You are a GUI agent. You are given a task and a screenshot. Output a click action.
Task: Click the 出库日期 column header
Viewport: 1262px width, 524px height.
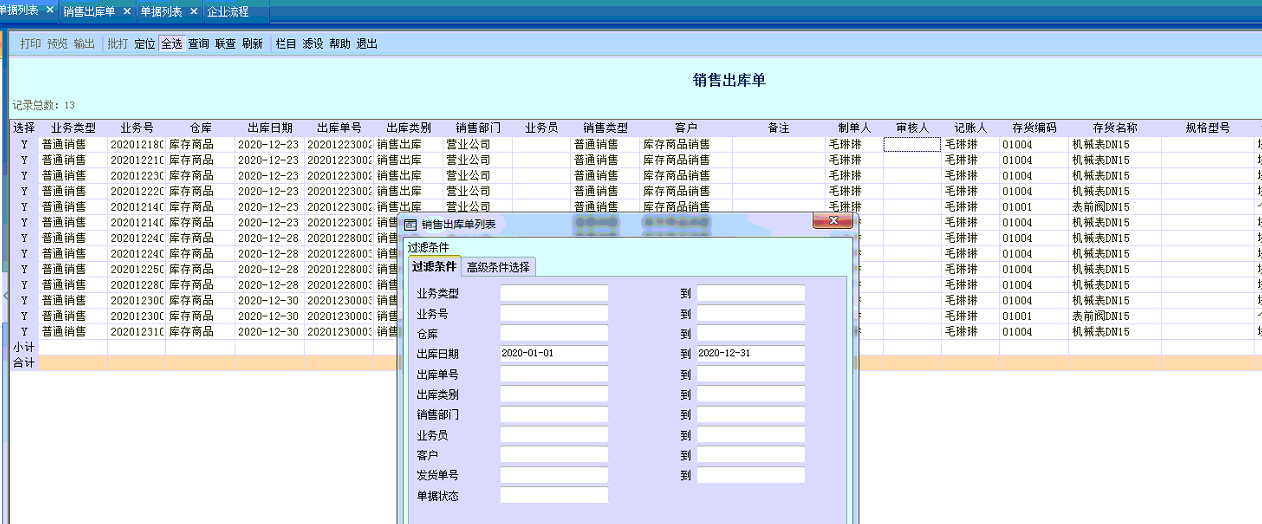pyautogui.click(x=270, y=129)
